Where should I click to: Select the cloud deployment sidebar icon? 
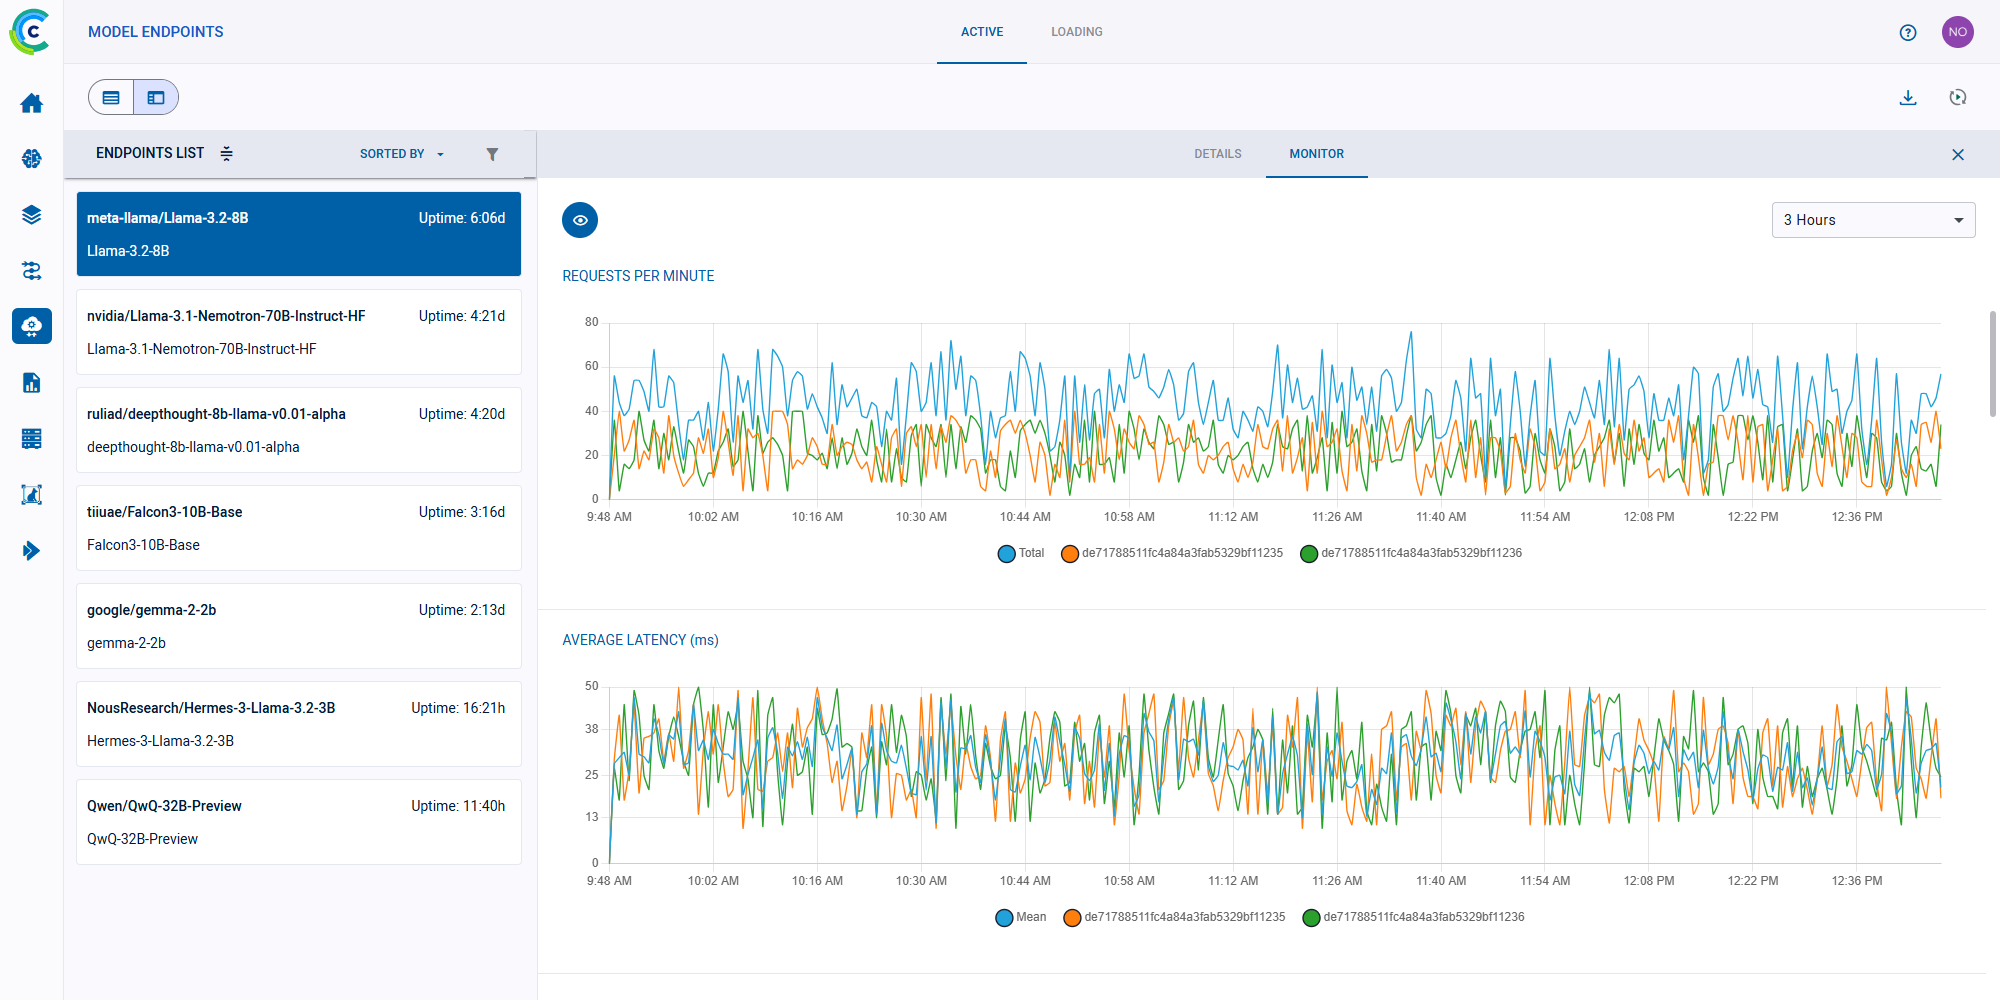31,326
